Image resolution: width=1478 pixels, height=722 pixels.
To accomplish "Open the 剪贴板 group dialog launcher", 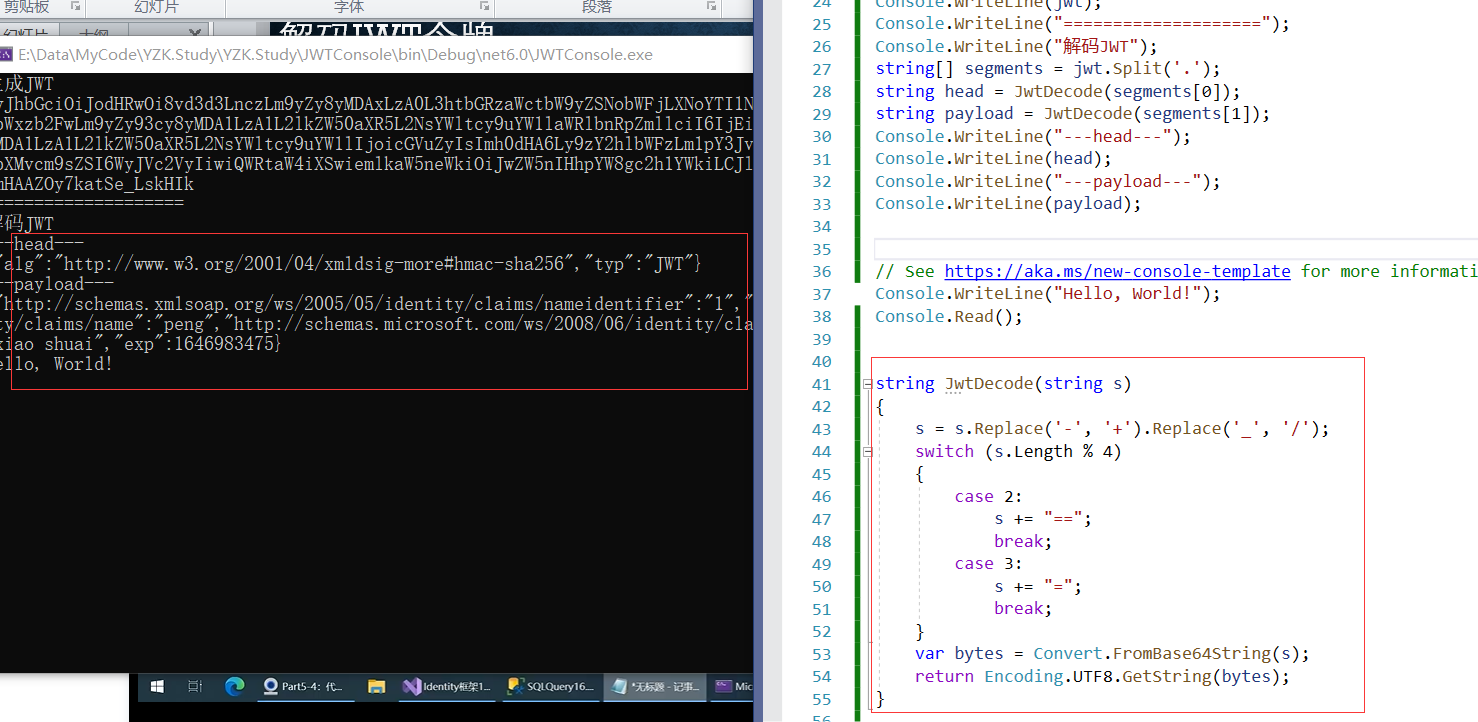I will pyautogui.click(x=76, y=7).
